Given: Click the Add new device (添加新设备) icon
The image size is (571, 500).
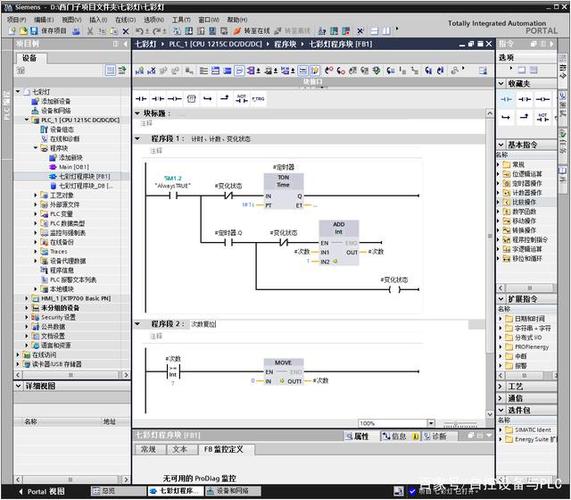Looking at the screenshot, I should tap(35, 101).
